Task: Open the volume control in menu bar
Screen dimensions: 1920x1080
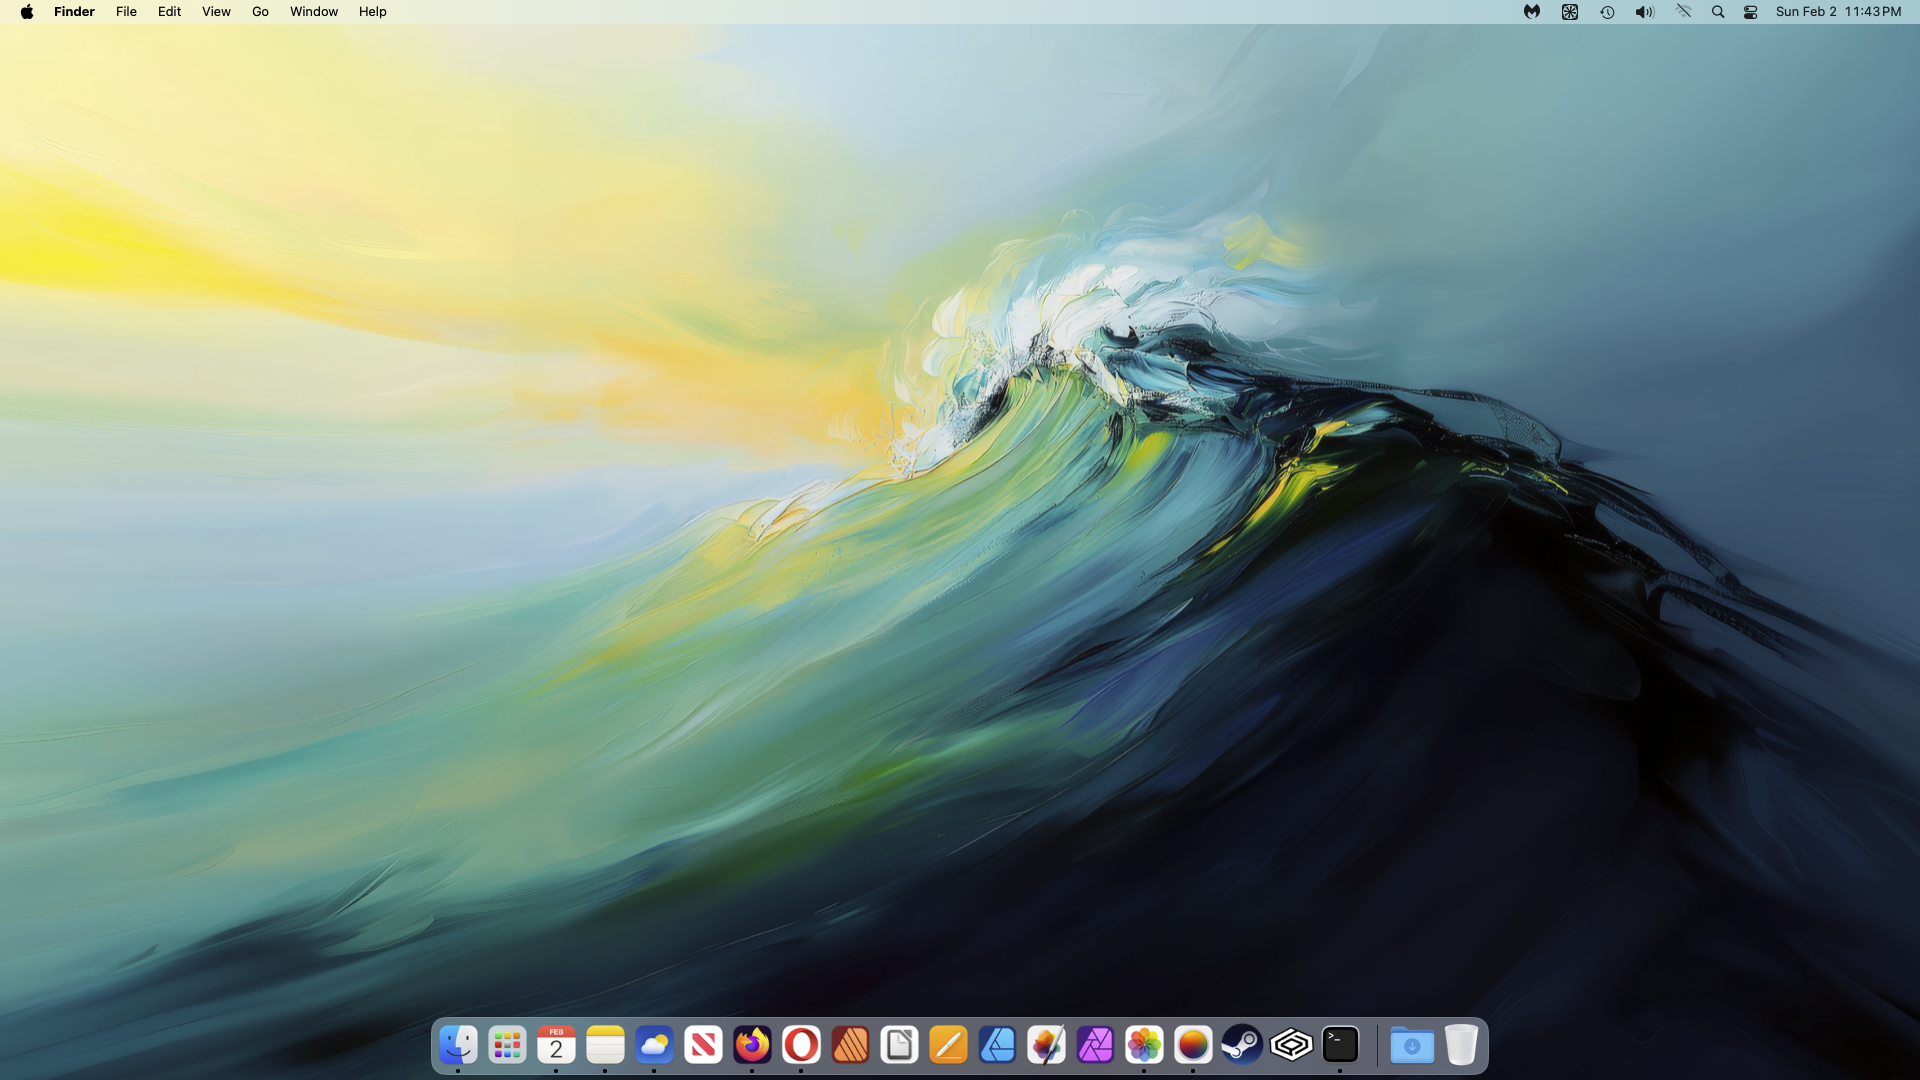Action: tap(1644, 12)
